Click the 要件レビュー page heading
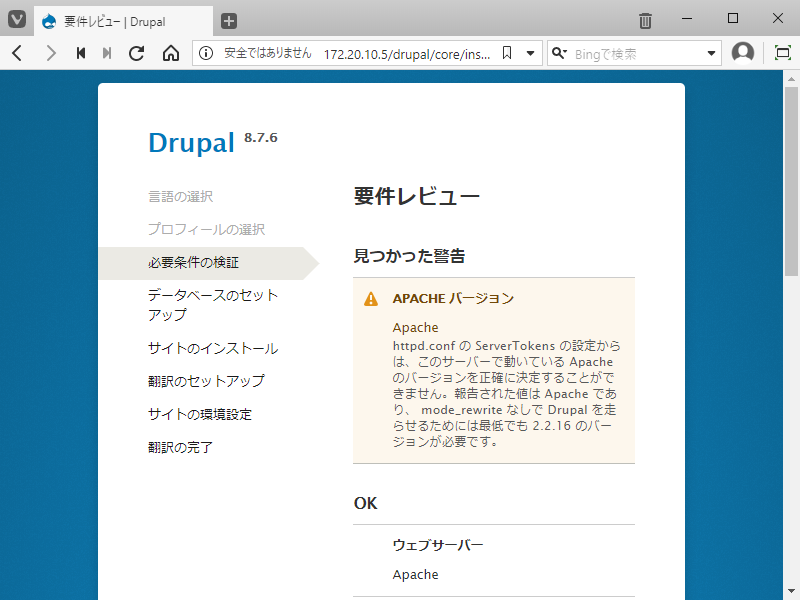Viewport: 800px width, 600px height. point(417,196)
